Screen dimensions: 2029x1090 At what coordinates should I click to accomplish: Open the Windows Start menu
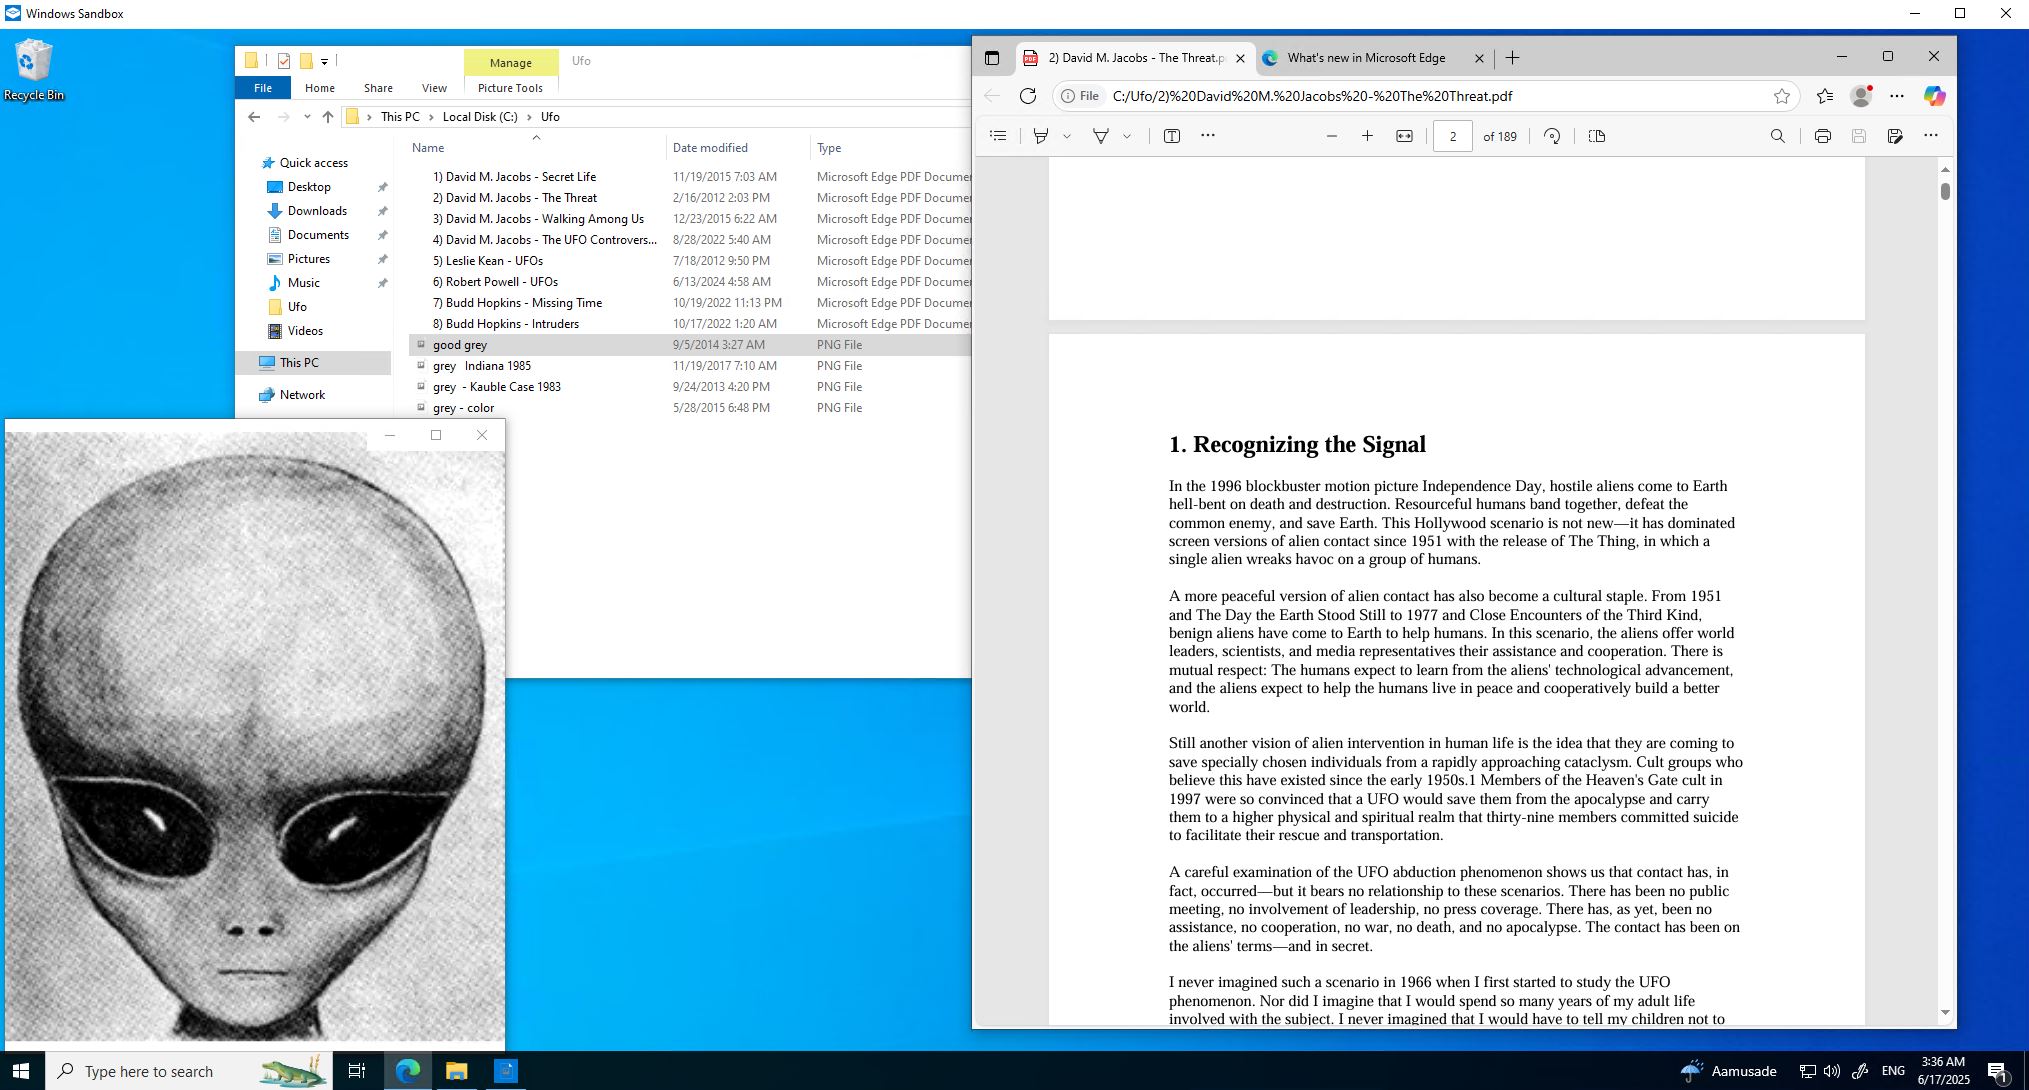[x=22, y=1071]
